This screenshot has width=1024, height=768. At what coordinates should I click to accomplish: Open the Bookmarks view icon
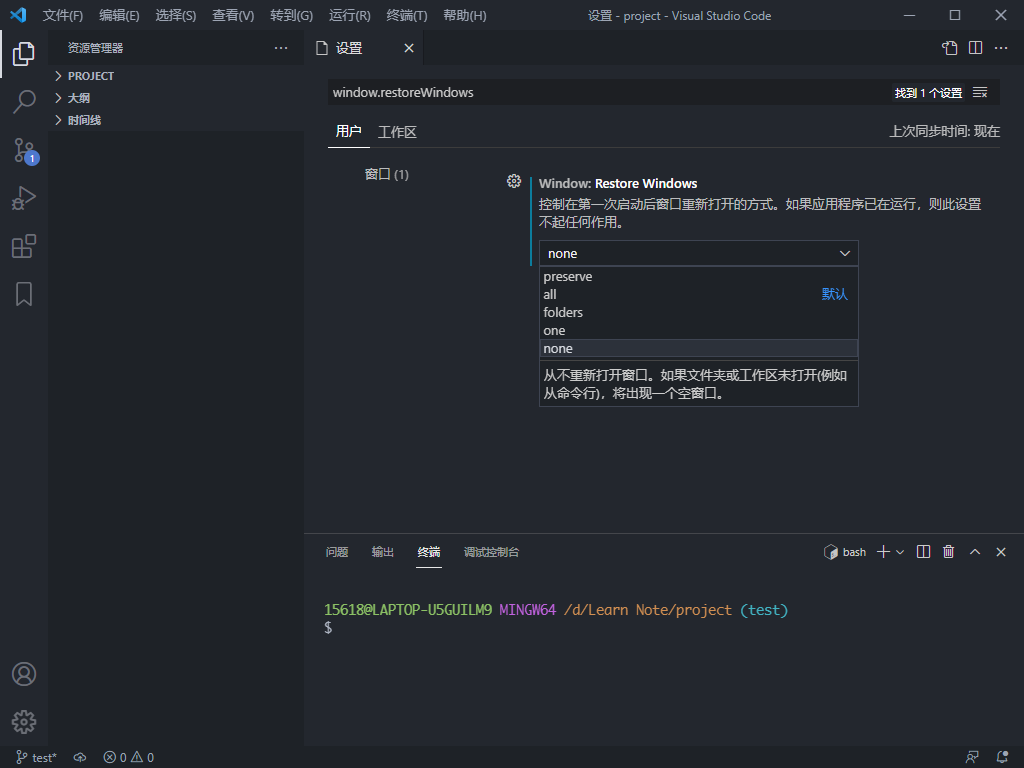24,295
